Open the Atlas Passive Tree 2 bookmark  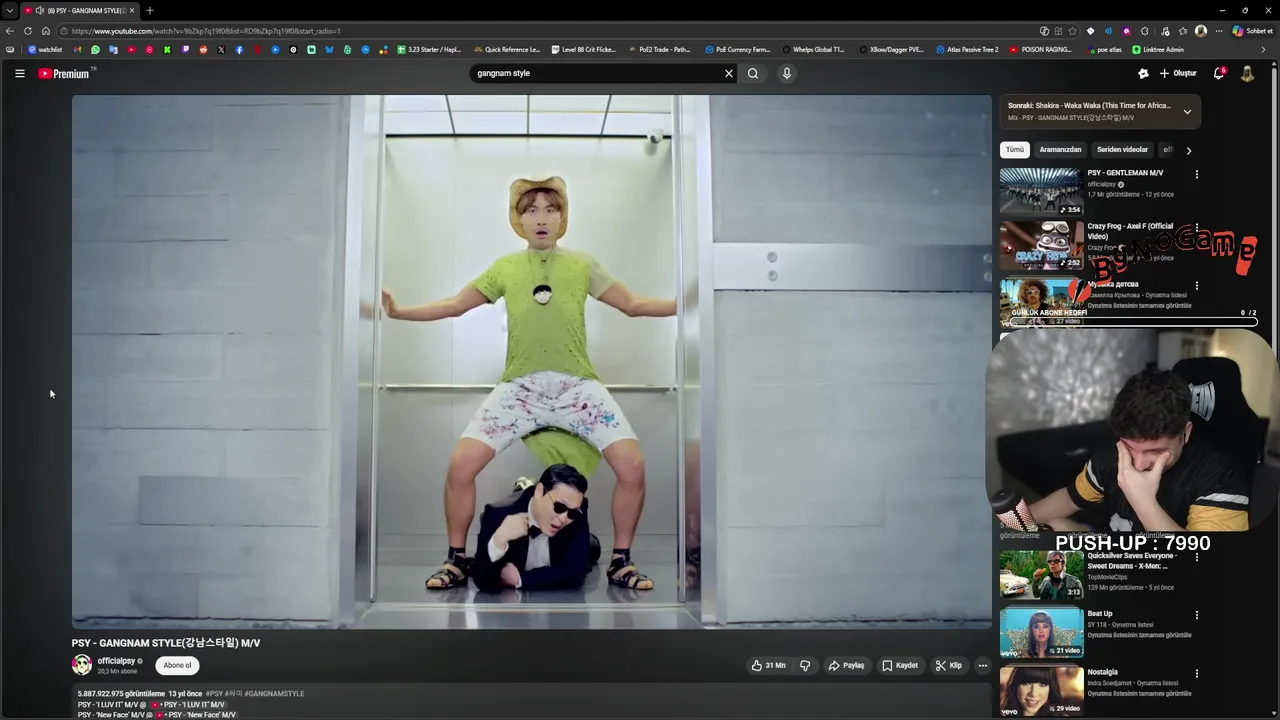pos(967,49)
